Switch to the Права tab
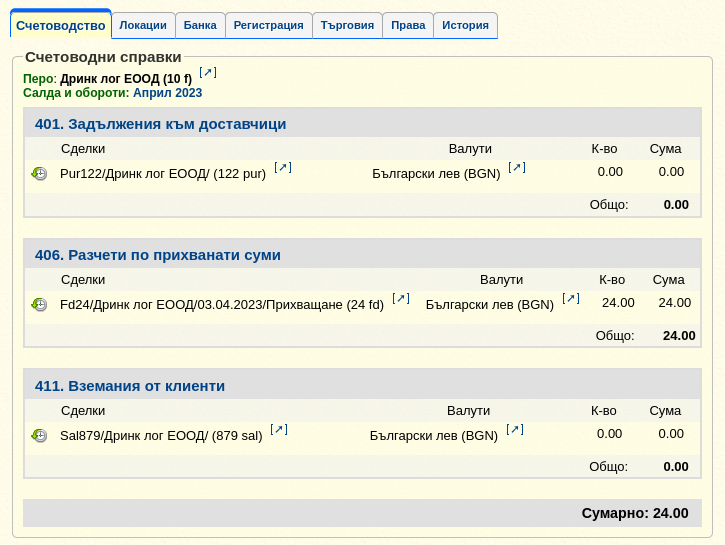The width and height of the screenshot is (725, 545). click(x=408, y=25)
